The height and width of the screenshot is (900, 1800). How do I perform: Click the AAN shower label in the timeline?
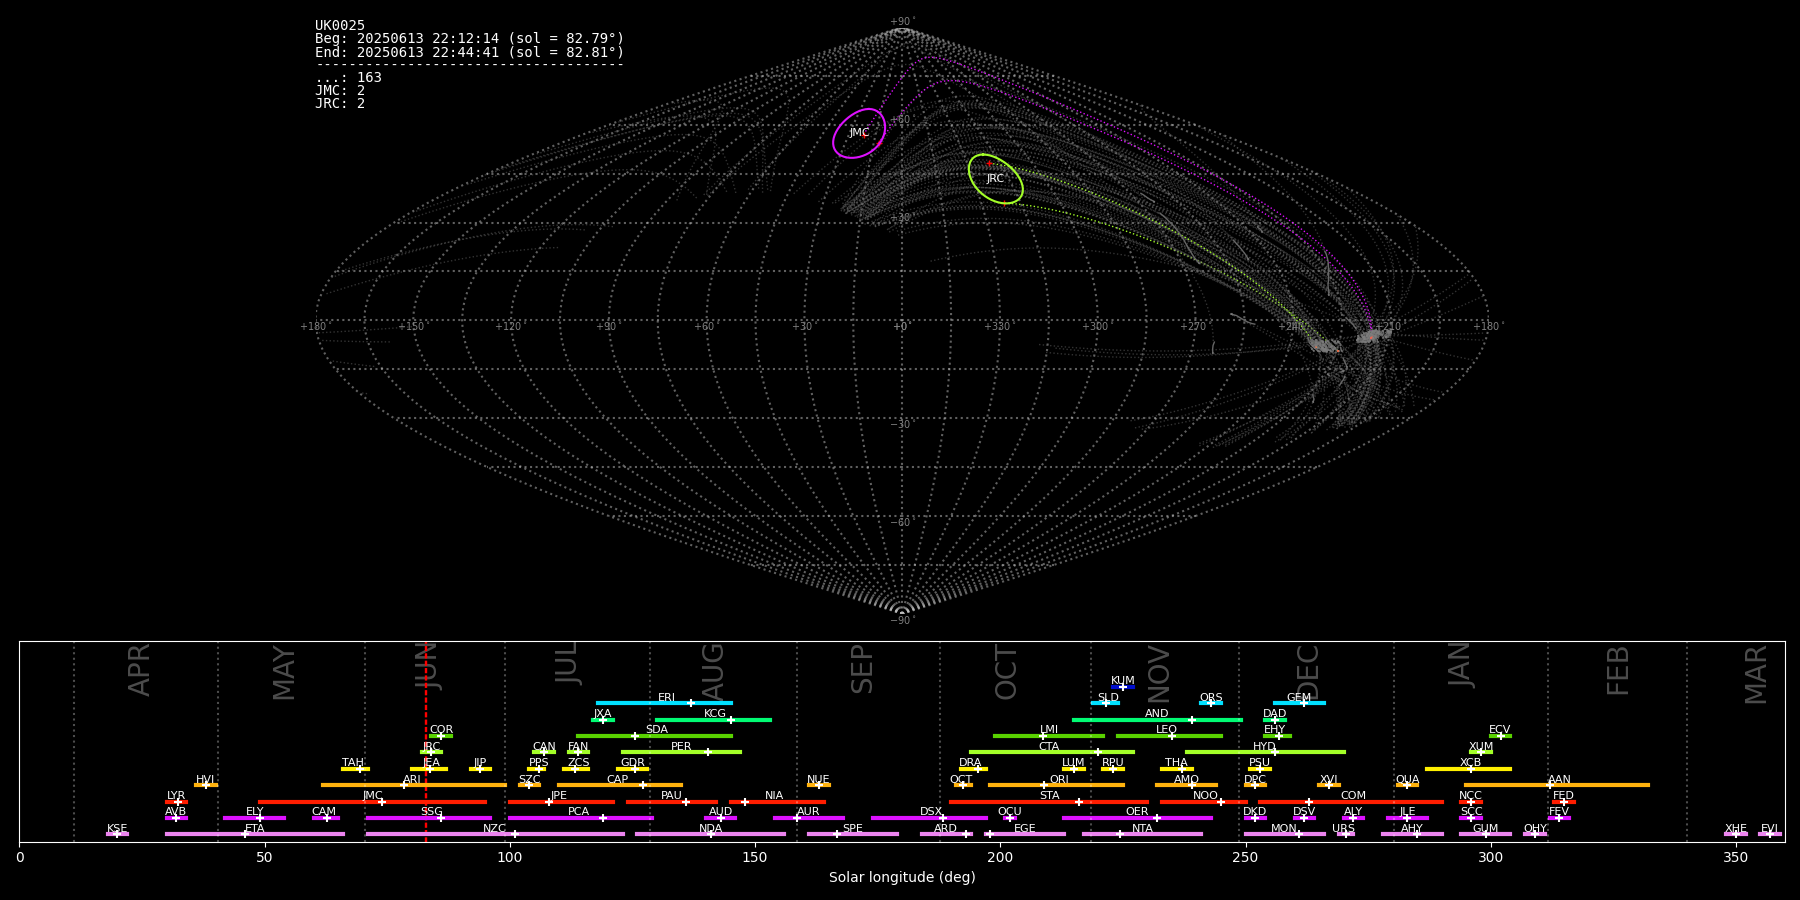[1559, 780]
